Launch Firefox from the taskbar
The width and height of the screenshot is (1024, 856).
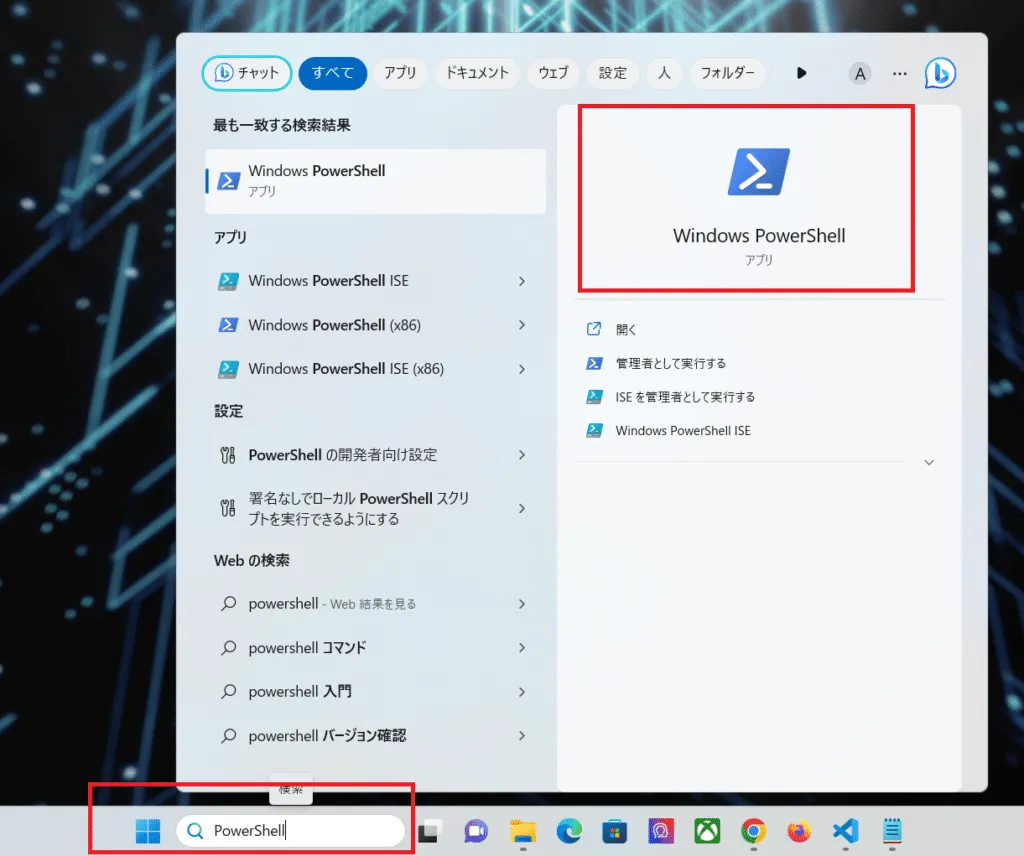[799, 831]
